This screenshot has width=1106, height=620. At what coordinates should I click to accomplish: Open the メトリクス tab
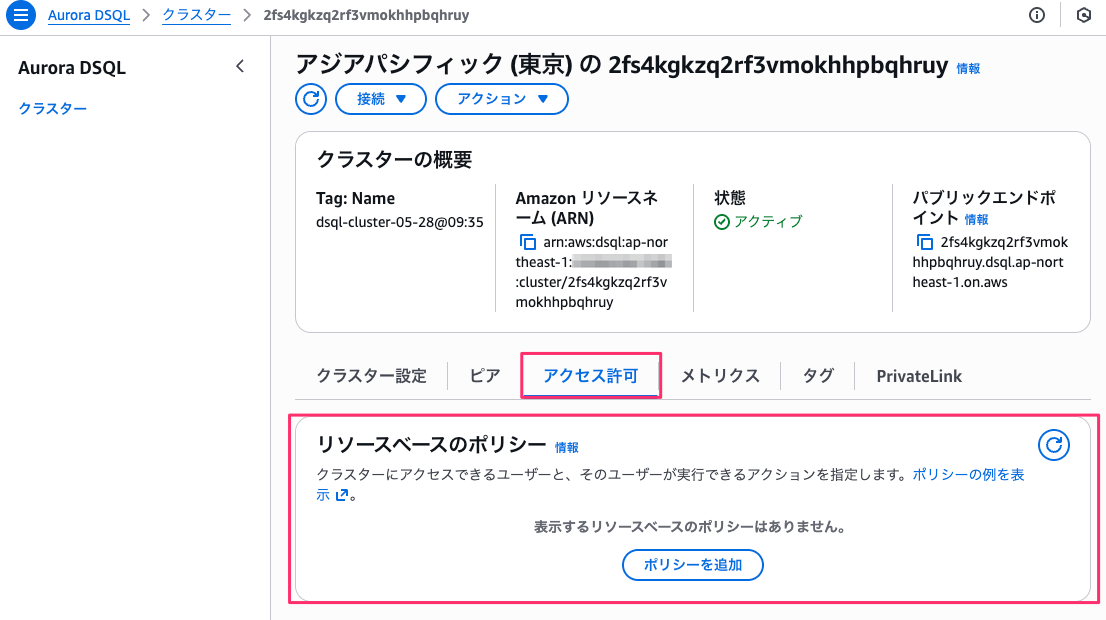coord(720,376)
